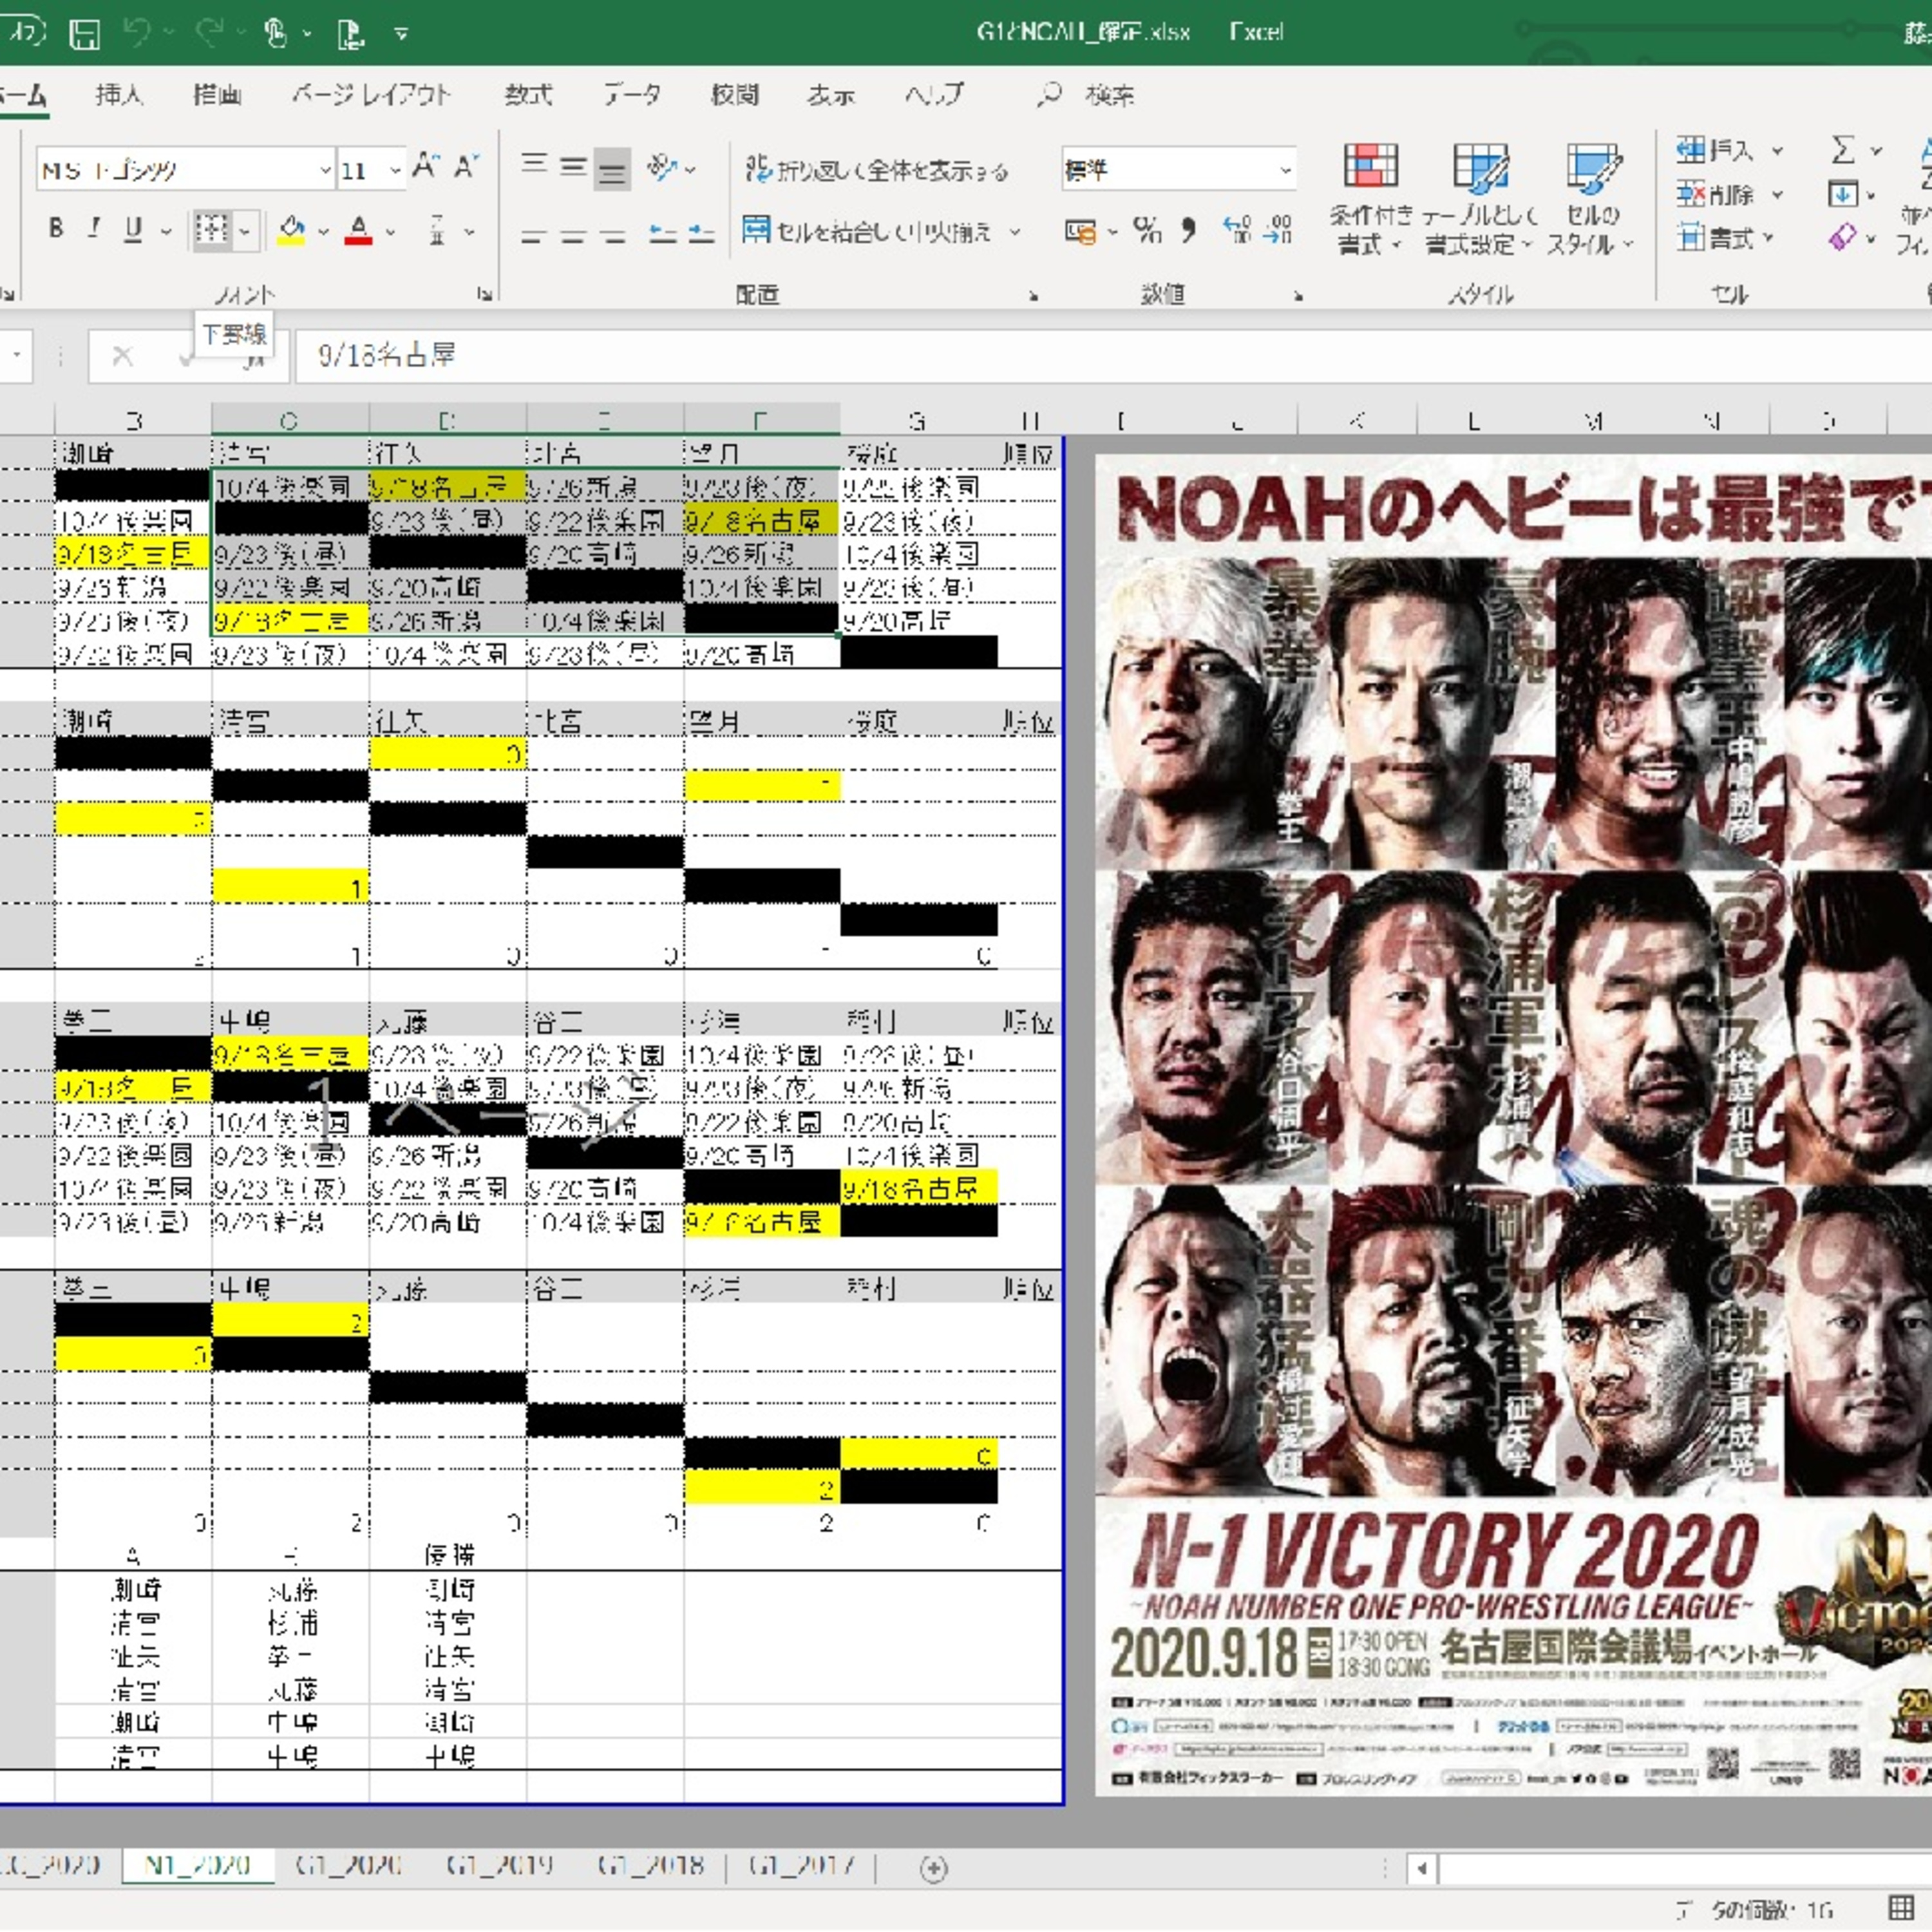Open the 挿入 ribbon tab

tap(119, 95)
